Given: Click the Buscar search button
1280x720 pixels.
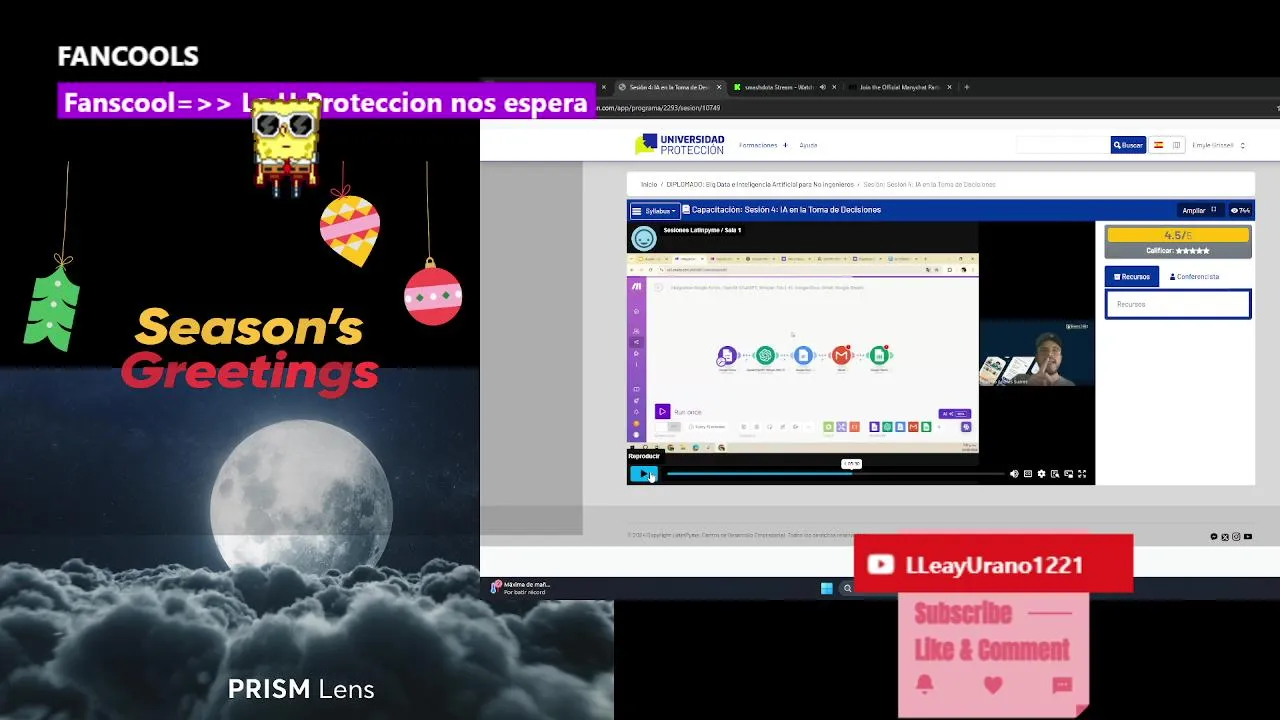Looking at the screenshot, I should (1128, 145).
